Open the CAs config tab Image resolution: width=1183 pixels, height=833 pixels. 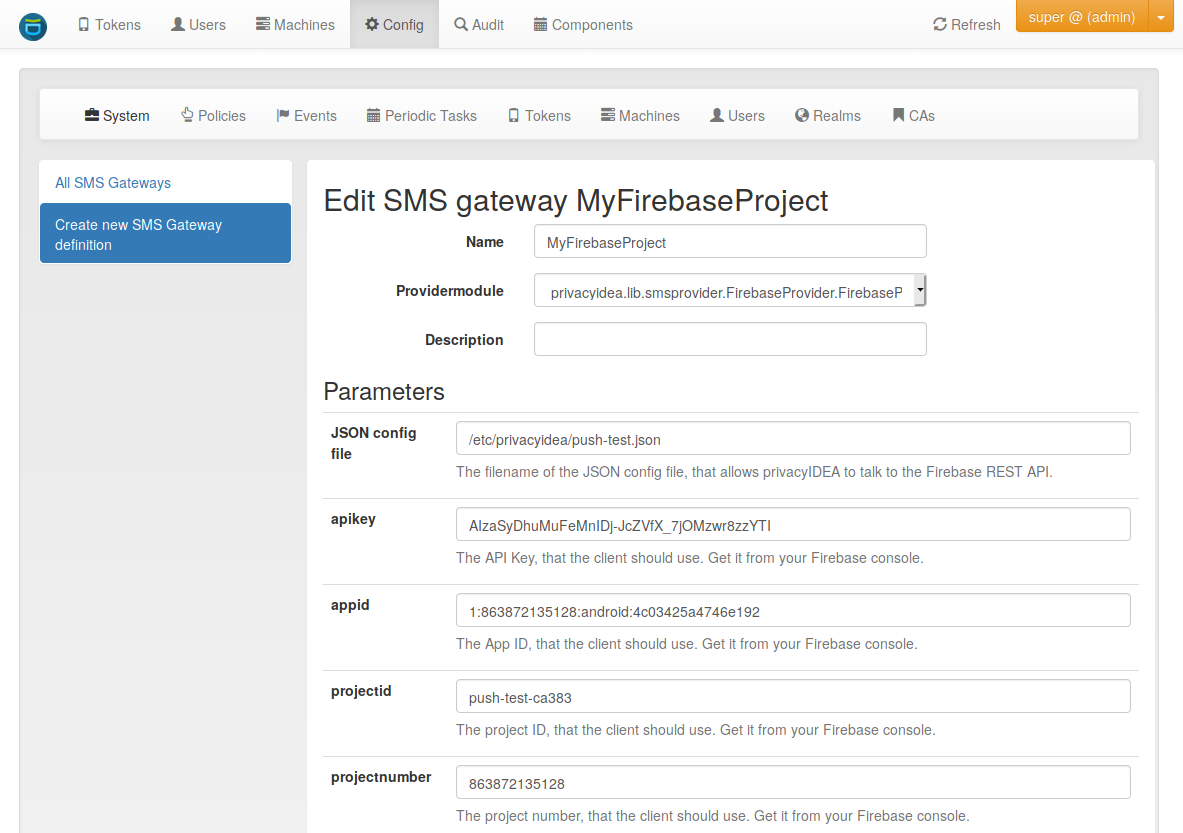pyautogui.click(x=913, y=116)
